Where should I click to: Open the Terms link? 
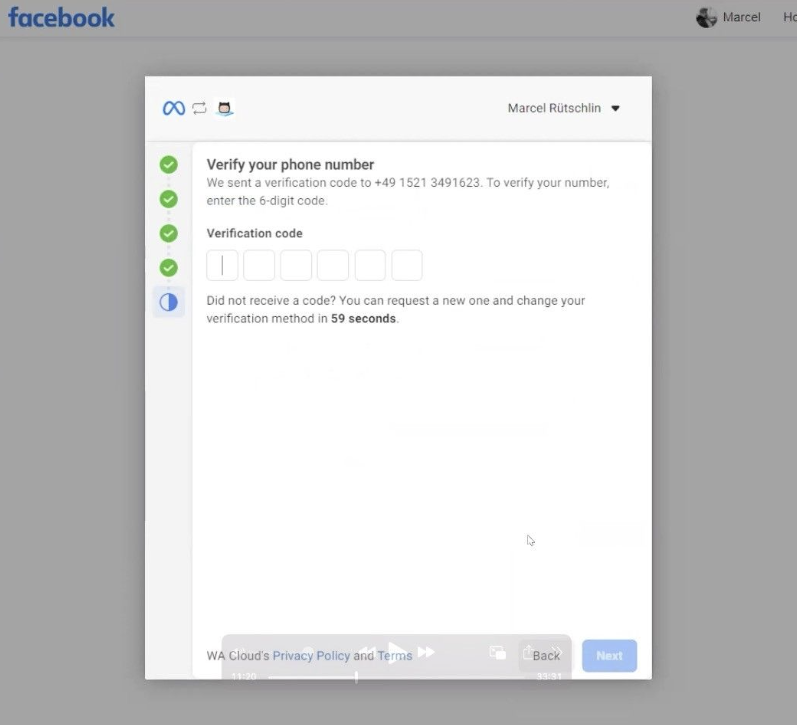click(x=395, y=656)
